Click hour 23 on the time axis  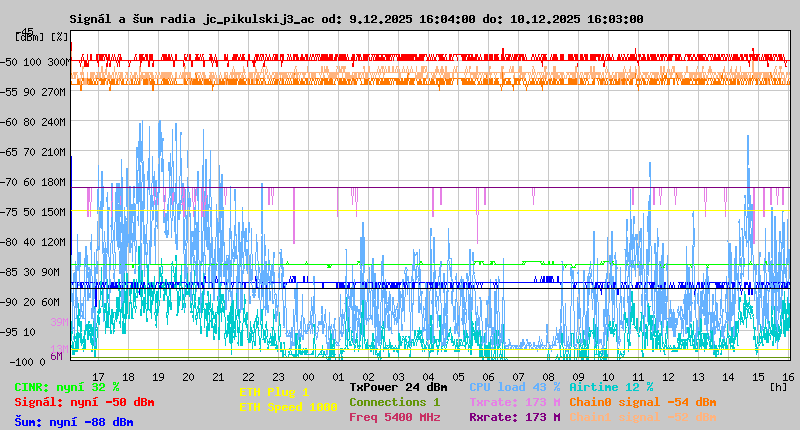pyautogui.click(x=278, y=376)
